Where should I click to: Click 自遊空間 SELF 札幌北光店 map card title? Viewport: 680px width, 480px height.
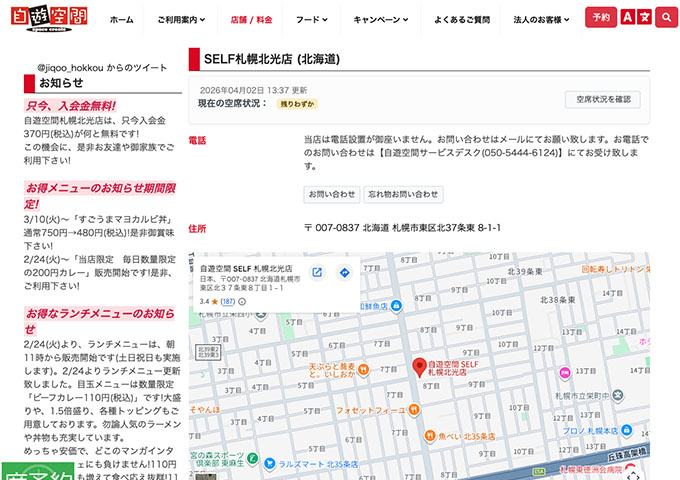point(246,268)
